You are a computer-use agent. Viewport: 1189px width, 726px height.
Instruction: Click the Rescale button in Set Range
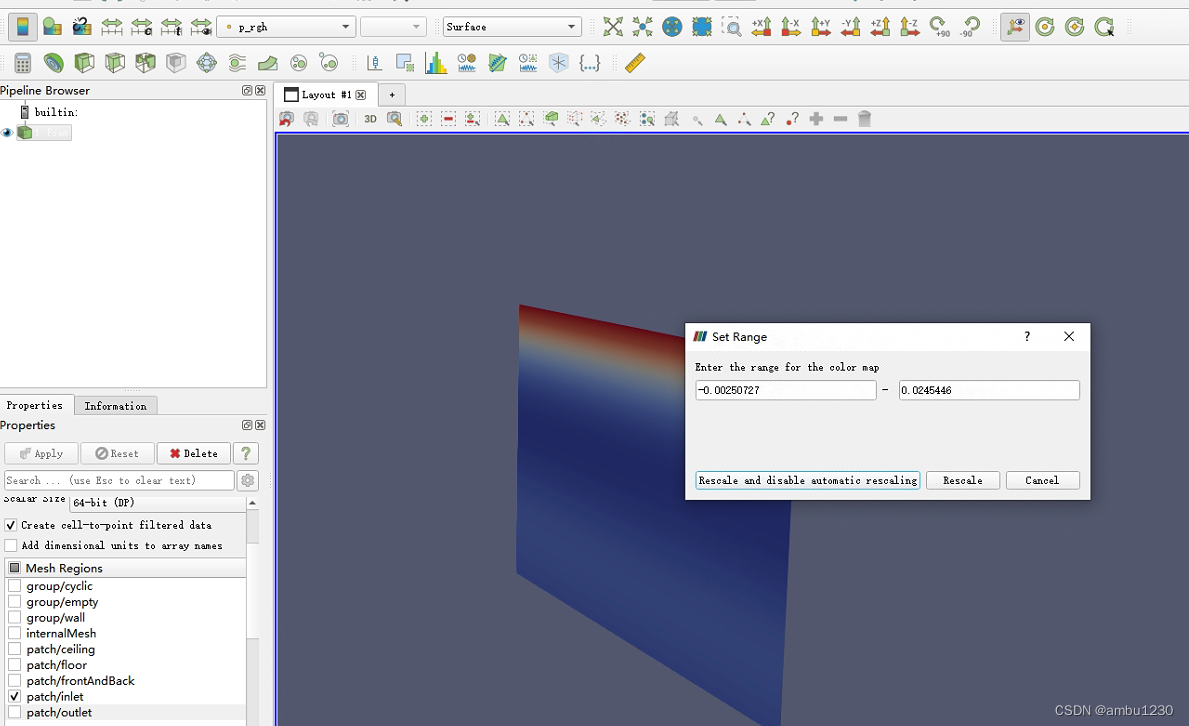point(962,480)
